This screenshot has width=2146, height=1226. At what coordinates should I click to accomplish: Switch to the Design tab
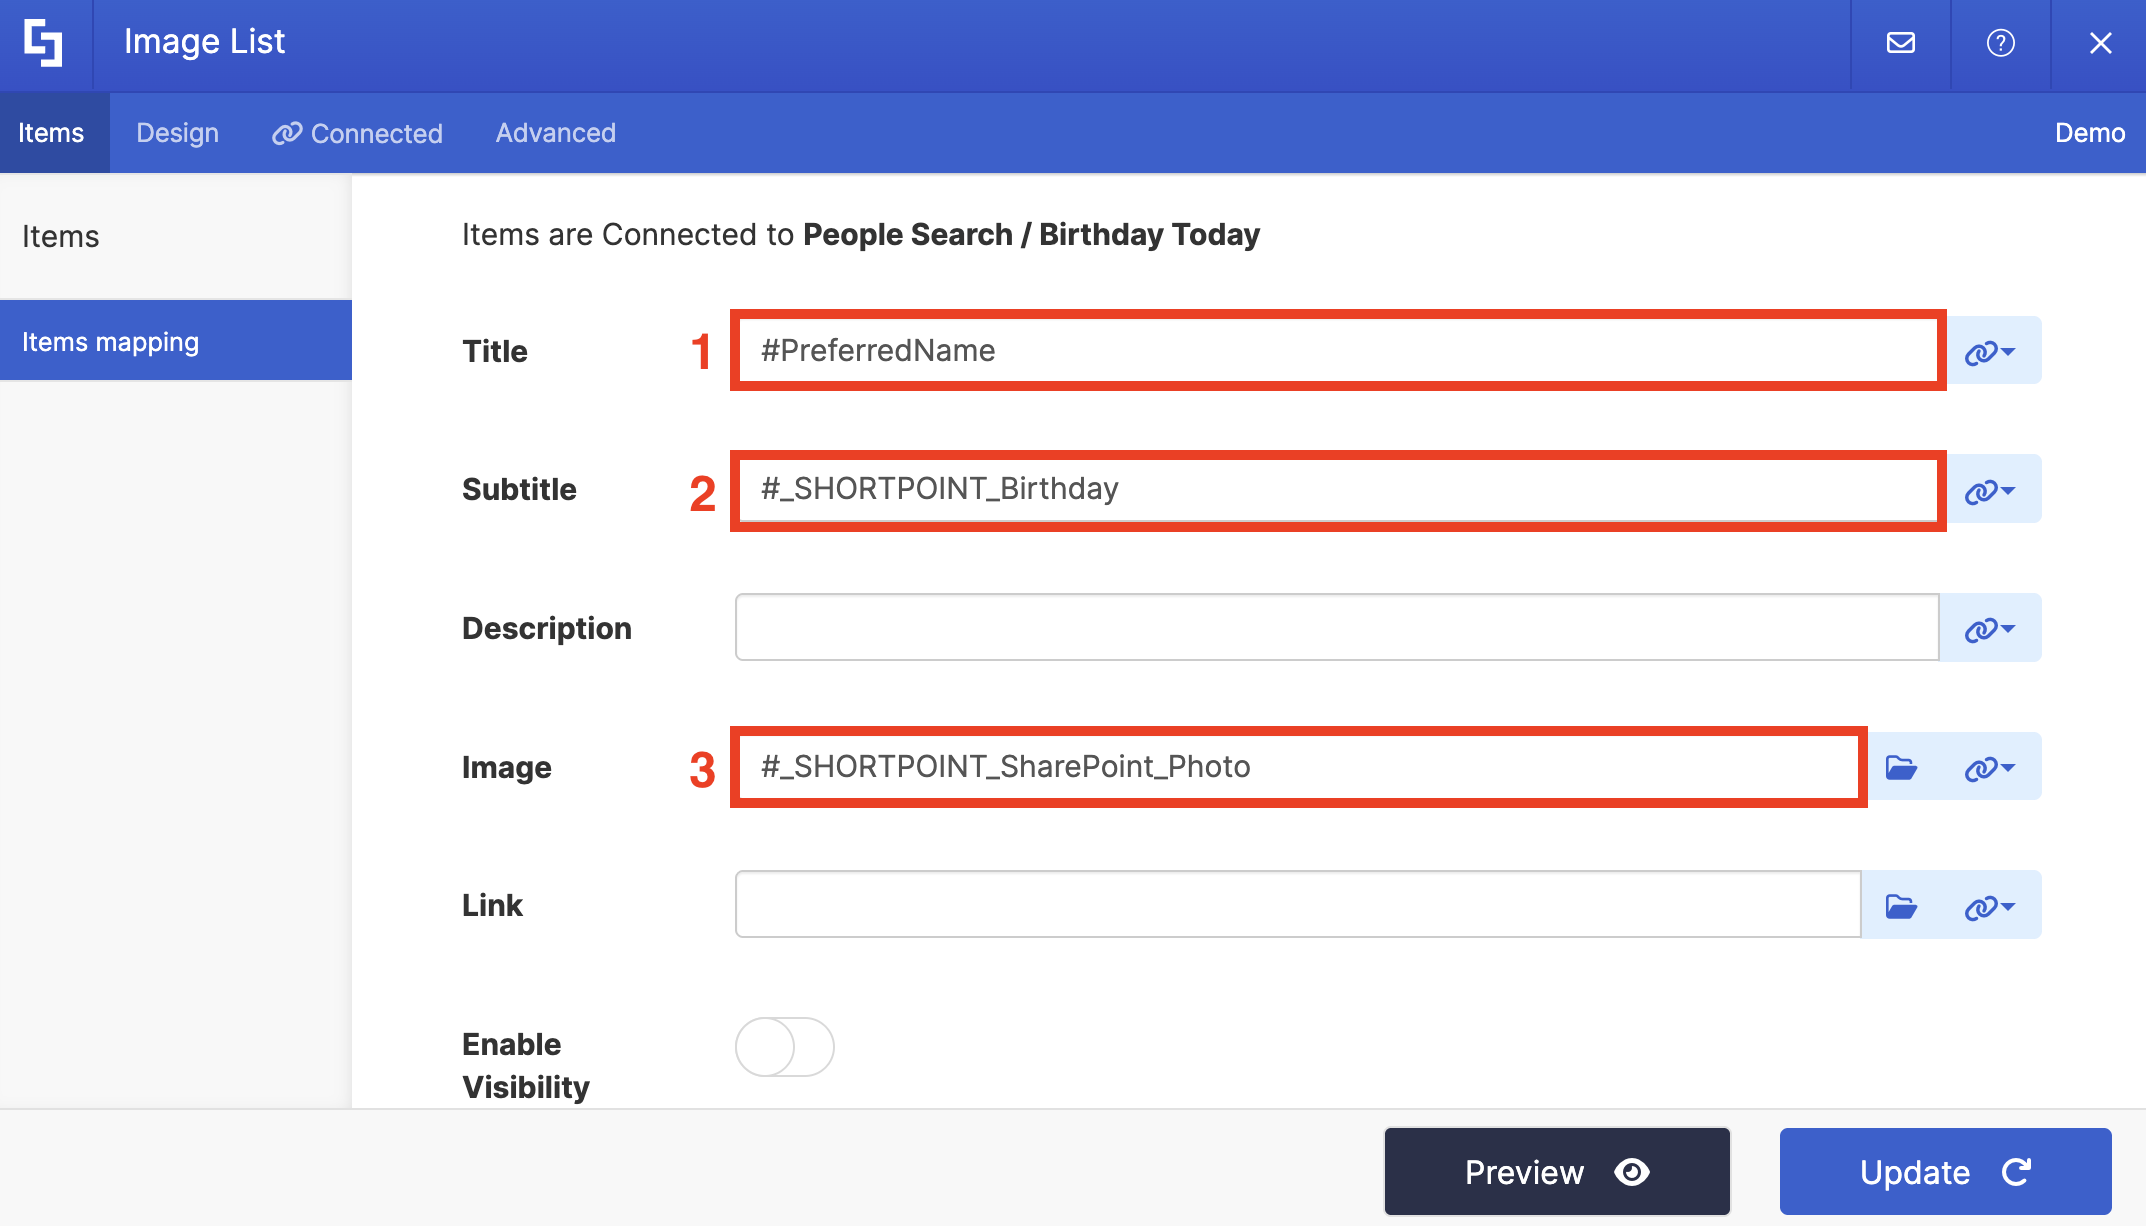click(177, 133)
